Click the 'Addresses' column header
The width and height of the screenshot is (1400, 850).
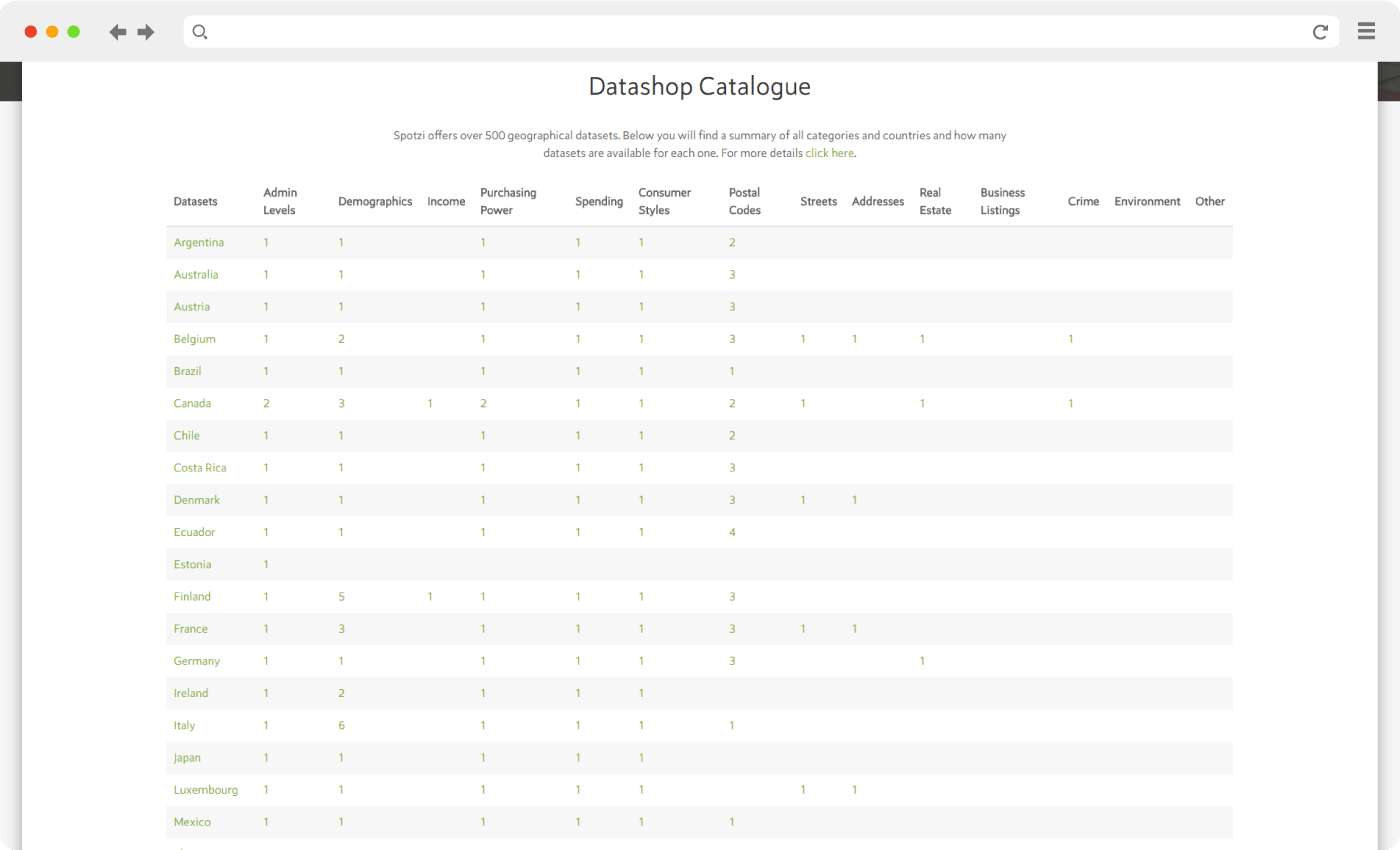coord(878,201)
